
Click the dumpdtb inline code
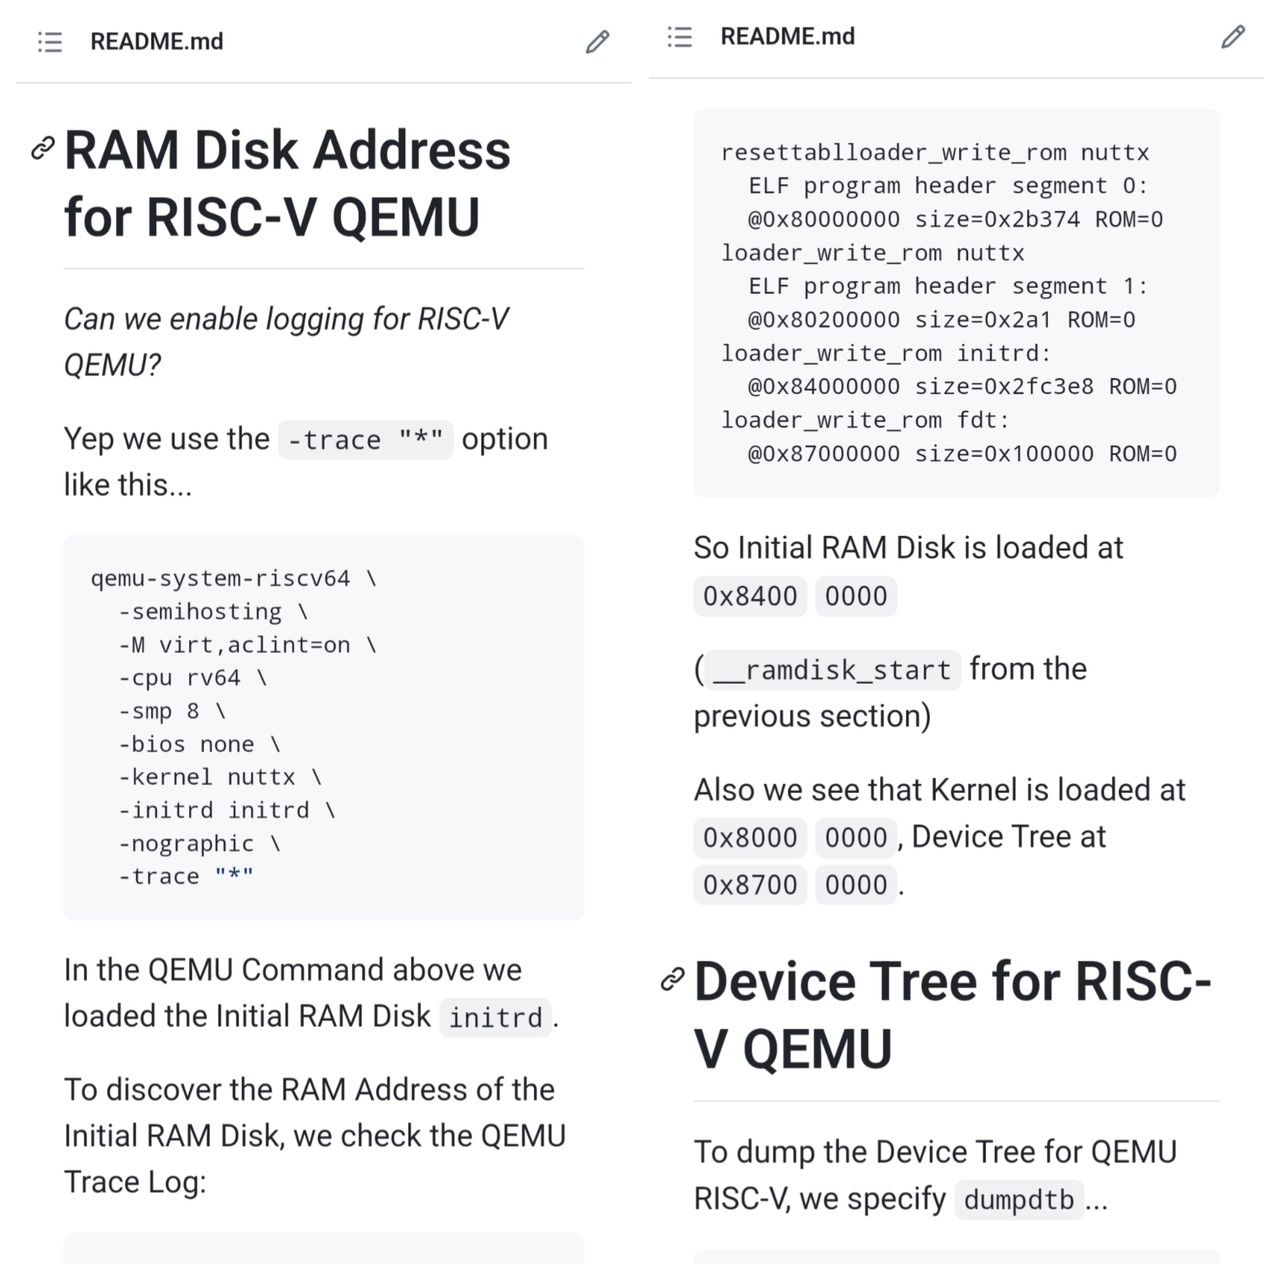point(1018,1199)
